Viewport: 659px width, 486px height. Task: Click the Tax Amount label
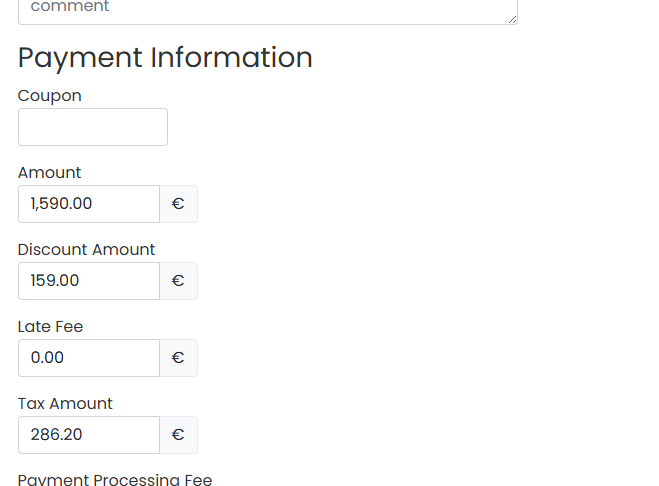coord(66,404)
